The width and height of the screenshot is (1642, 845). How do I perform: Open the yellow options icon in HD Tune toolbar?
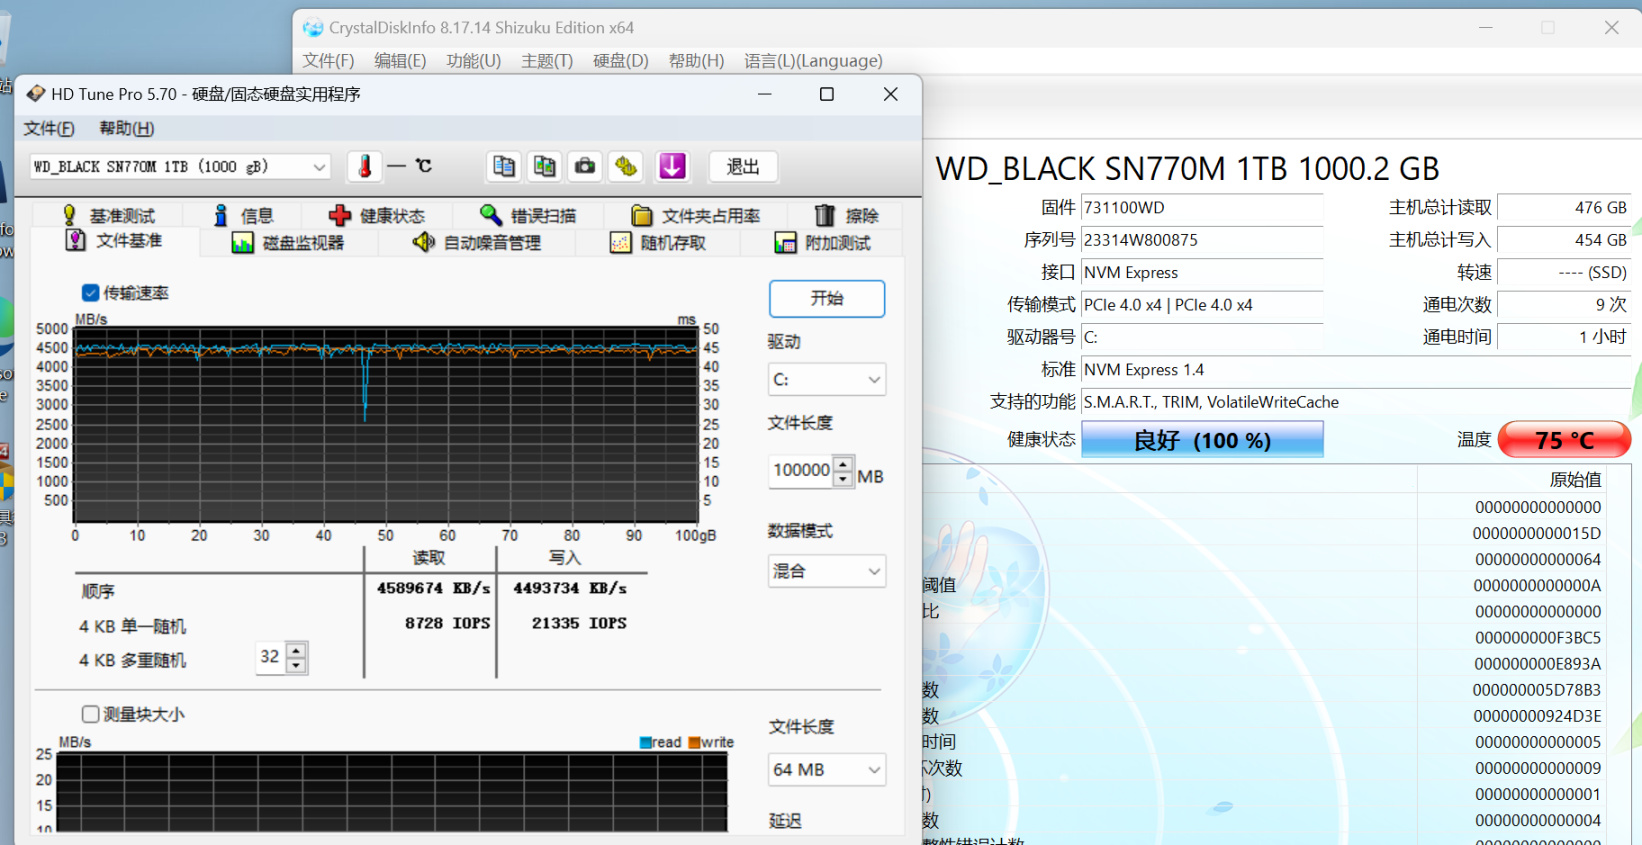(626, 167)
